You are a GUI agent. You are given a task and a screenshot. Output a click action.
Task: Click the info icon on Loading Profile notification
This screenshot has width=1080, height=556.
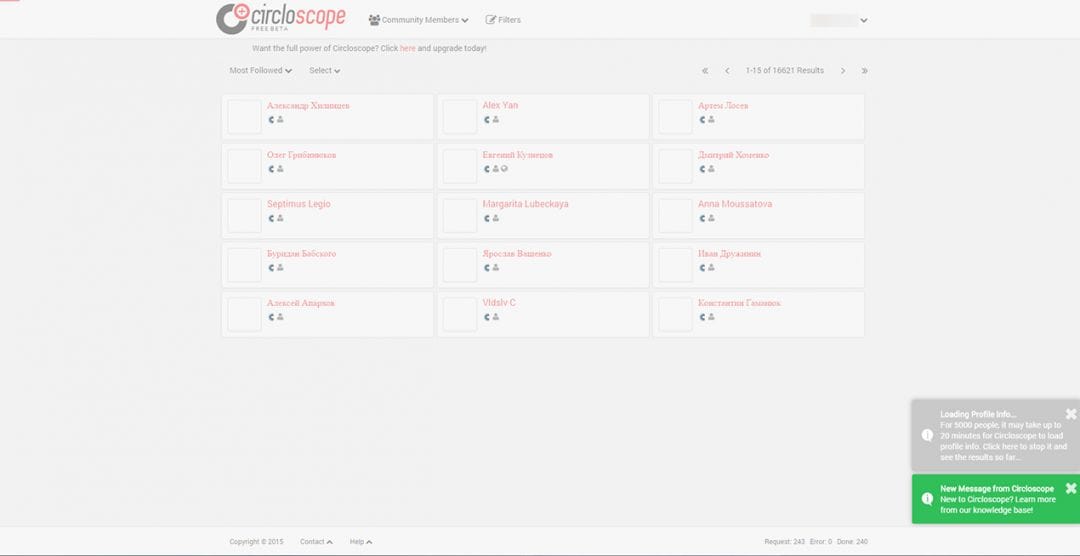[x=927, y=435]
